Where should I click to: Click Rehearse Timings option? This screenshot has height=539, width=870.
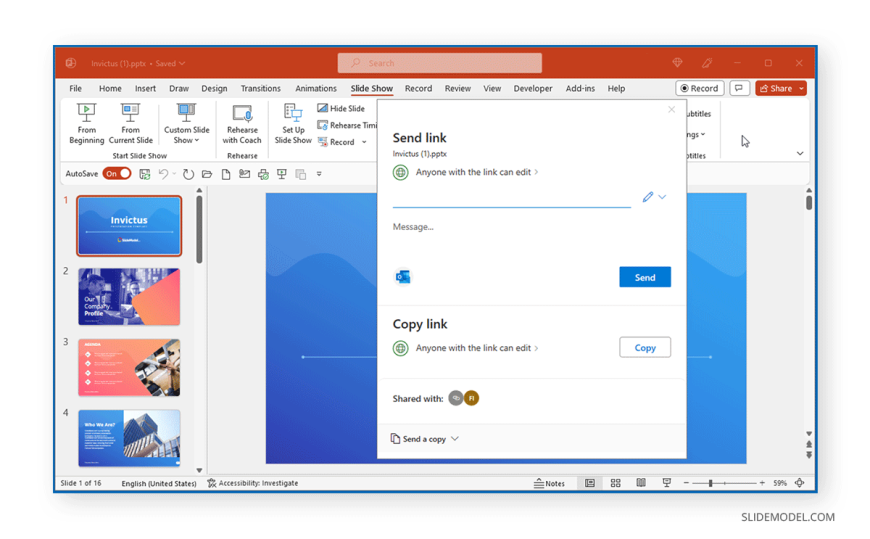pos(347,125)
